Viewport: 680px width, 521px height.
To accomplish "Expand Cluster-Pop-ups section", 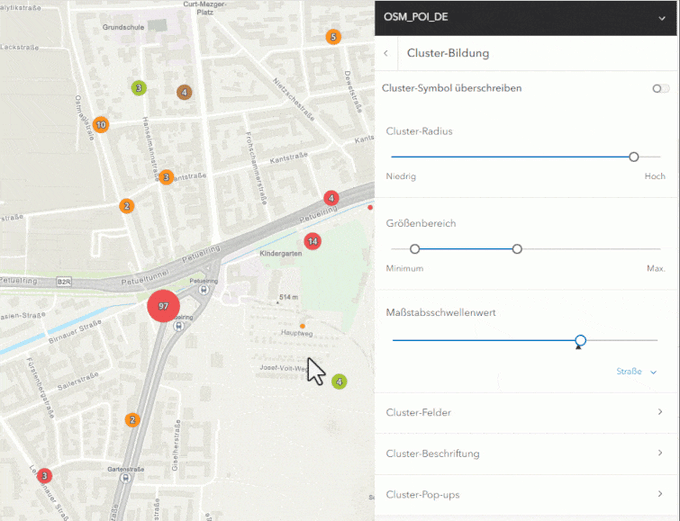I will pyautogui.click(x=526, y=495).
